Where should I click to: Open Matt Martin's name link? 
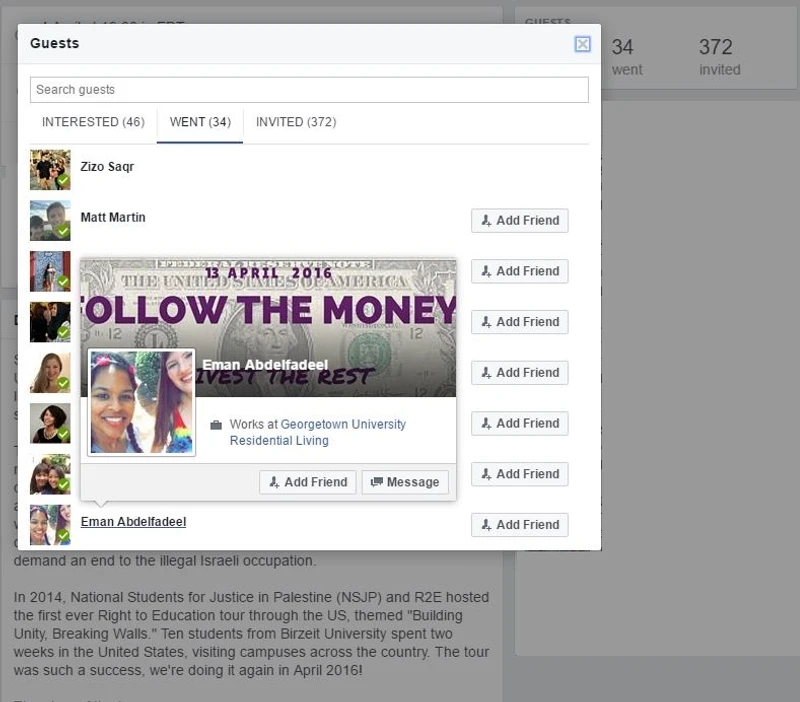113,217
